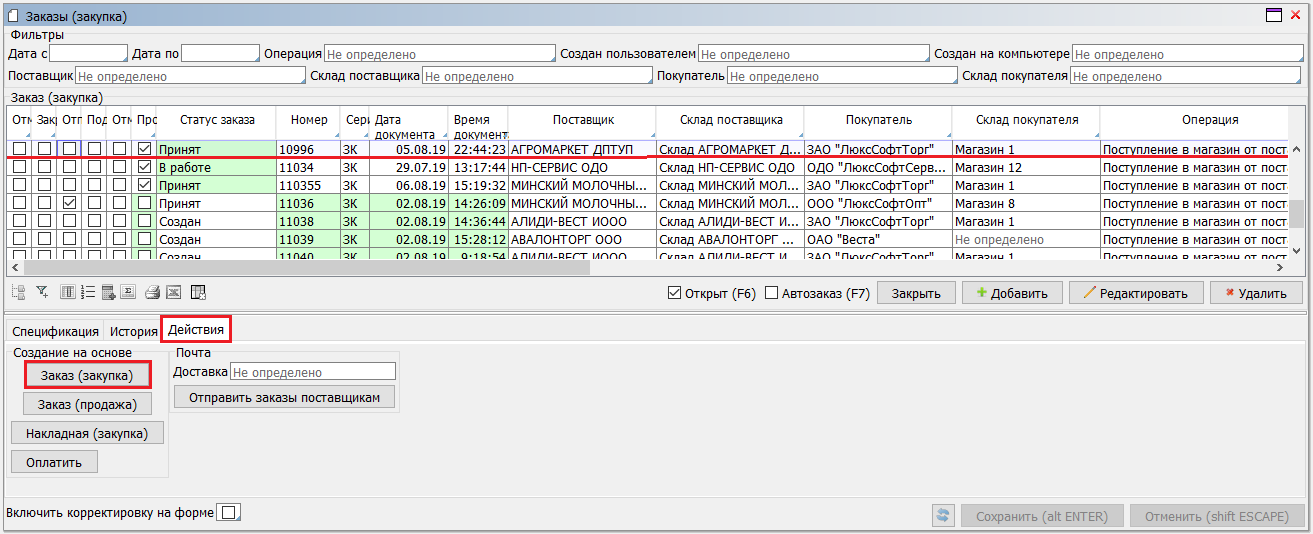Switch to the Спецификация tab

point(55,331)
